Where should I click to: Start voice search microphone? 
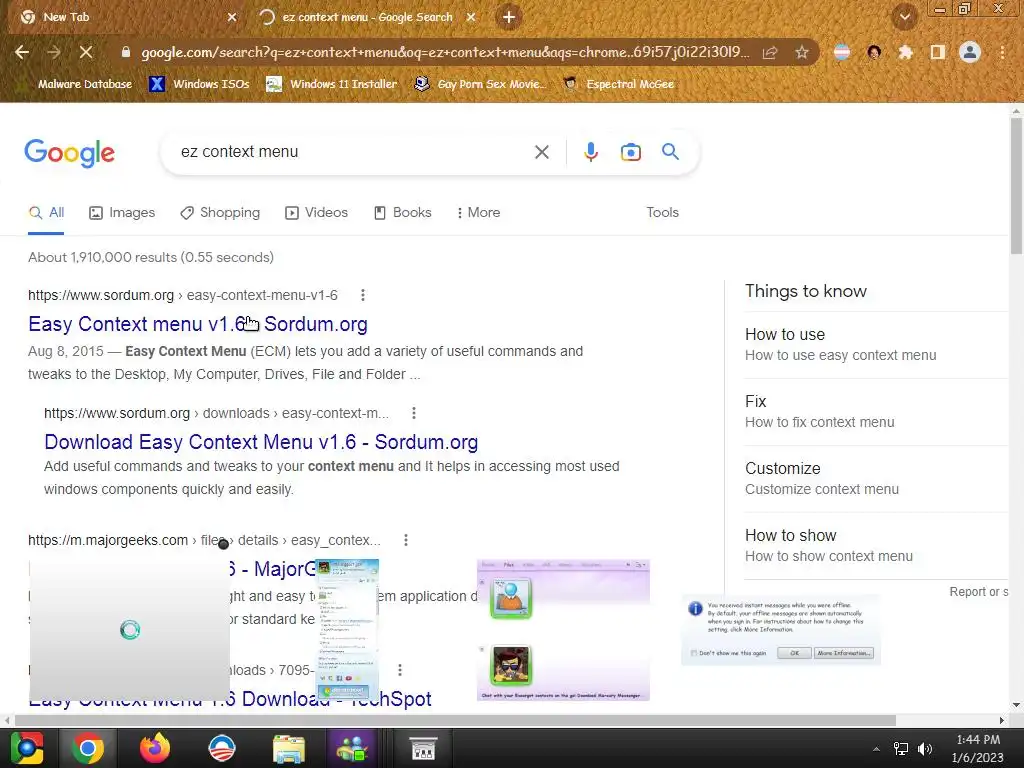[590, 152]
